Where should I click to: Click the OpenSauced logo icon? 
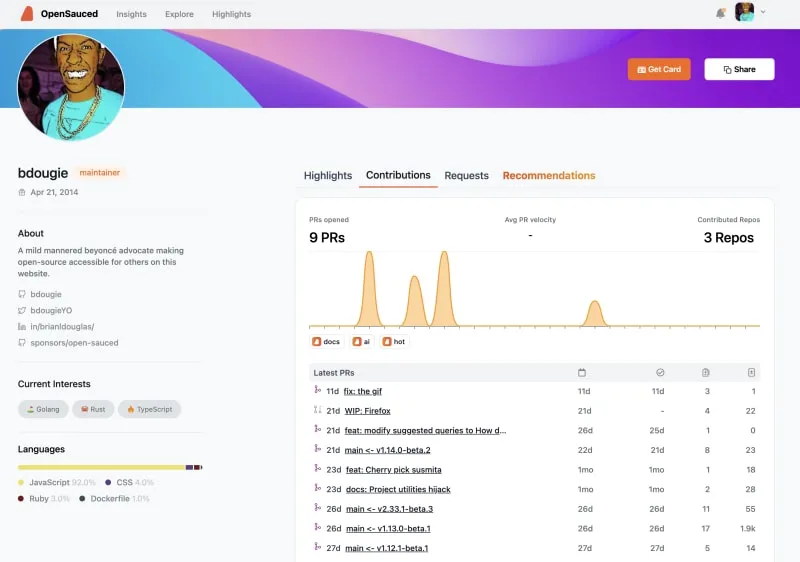[27, 14]
